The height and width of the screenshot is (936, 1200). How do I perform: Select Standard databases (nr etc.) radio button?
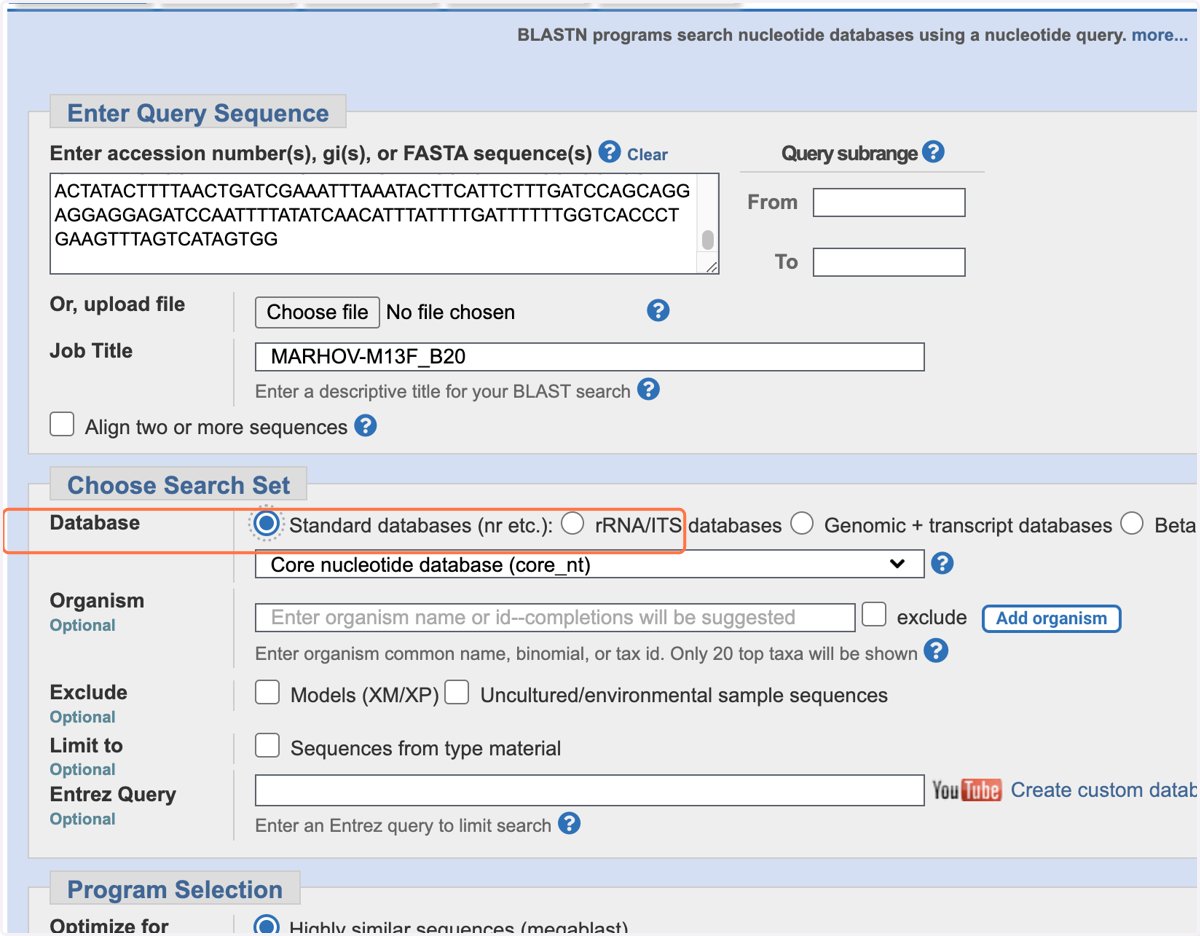click(266, 523)
